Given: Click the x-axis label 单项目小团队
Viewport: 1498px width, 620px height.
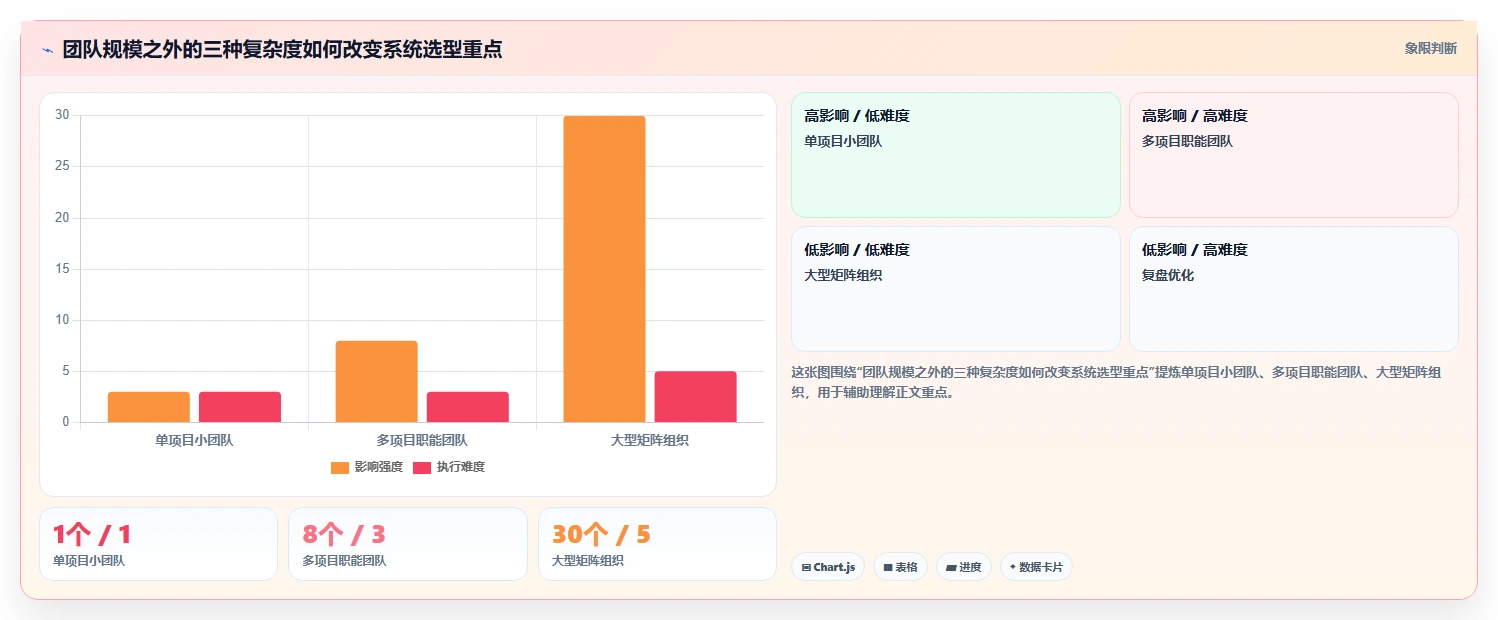Looking at the screenshot, I should tap(194, 440).
